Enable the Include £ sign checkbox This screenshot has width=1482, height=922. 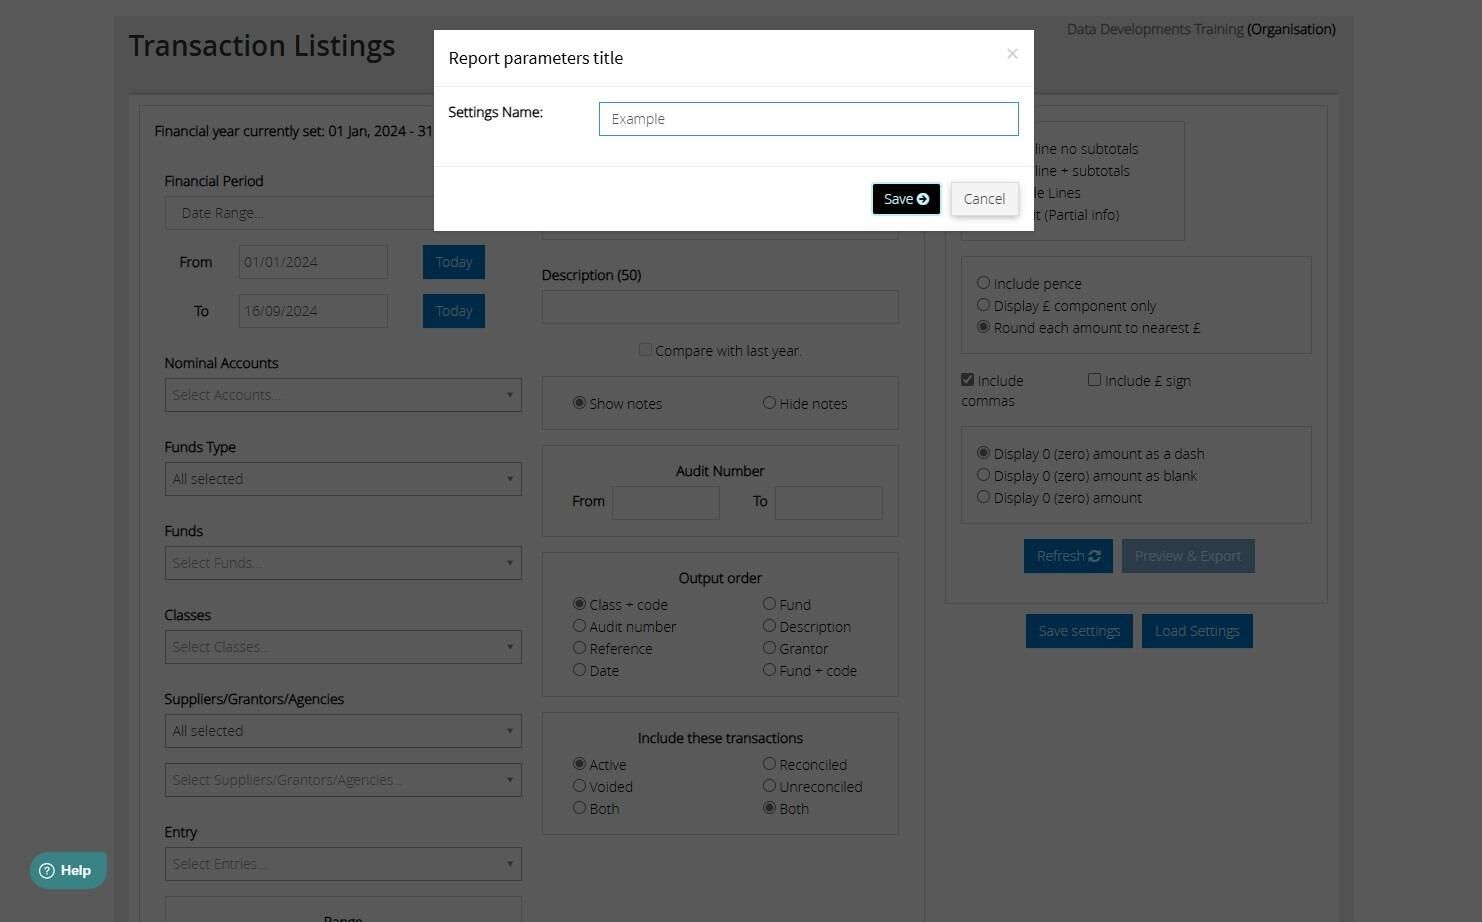point(1094,380)
